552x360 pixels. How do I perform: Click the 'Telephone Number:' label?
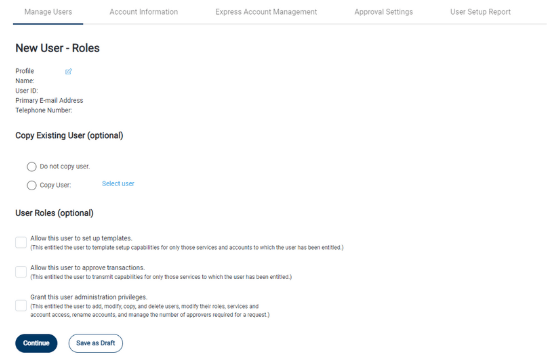tap(44, 110)
